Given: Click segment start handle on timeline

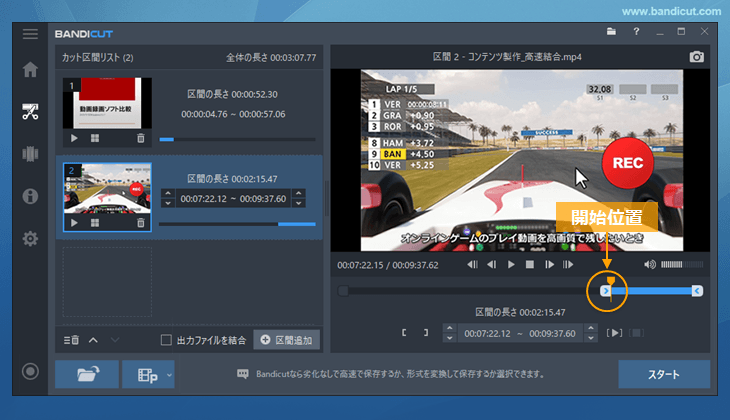Looking at the screenshot, I should [x=605, y=291].
